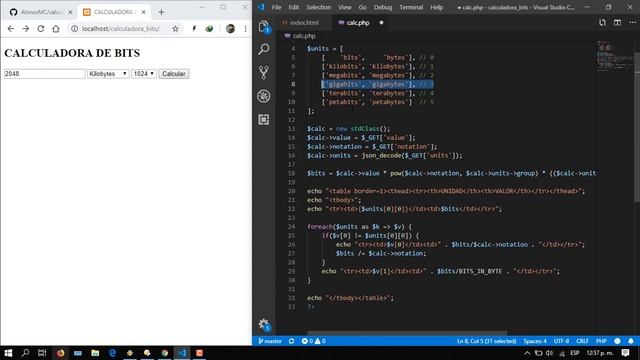640x360 pixels.
Task: Open the Windows action center
Action: pos(625,353)
